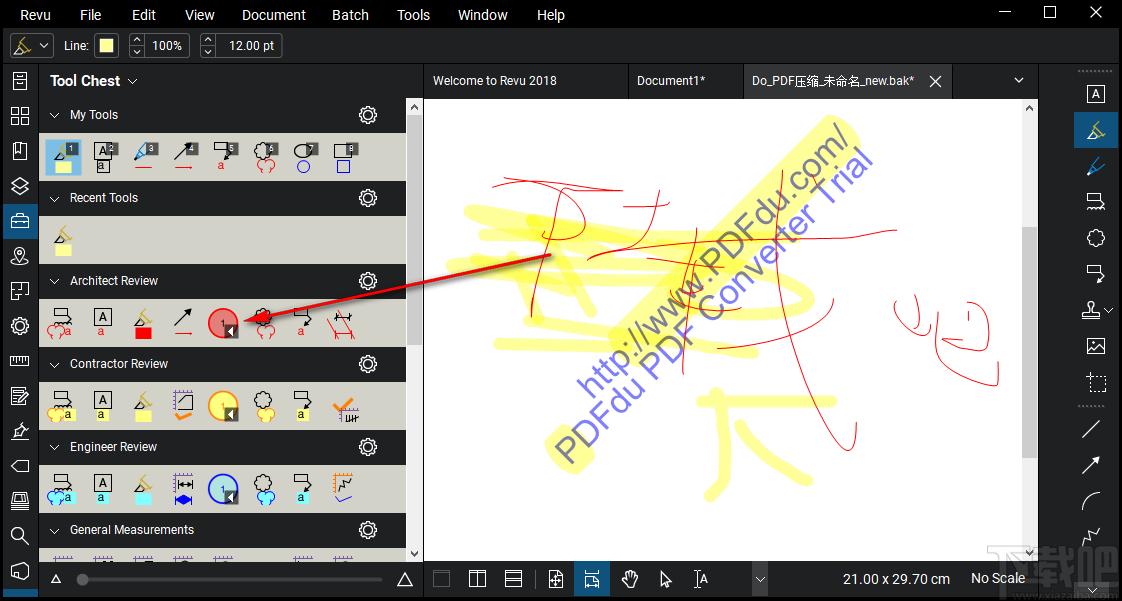1122x601 pixels.
Task: Activate Select Text tool in bottom bar
Action: pyautogui.click(x=701, y=580)
